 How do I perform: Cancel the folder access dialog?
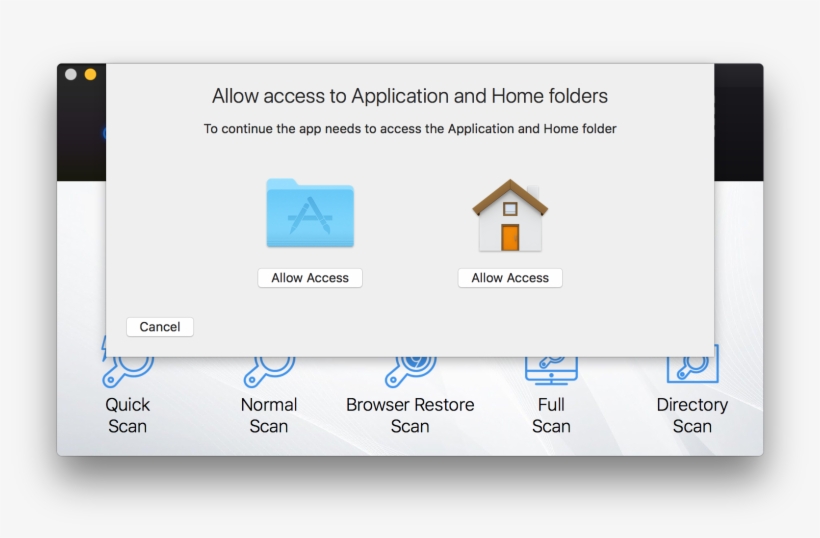pyautogui.click(x=160, y=327)
